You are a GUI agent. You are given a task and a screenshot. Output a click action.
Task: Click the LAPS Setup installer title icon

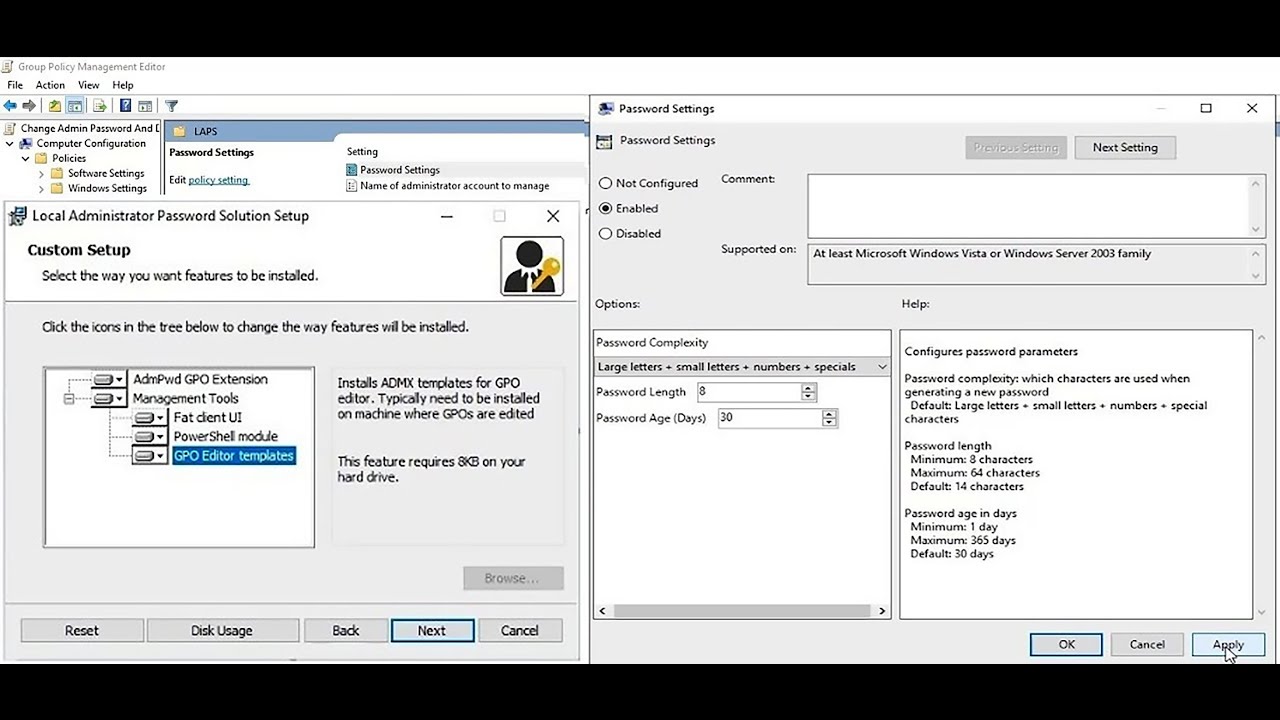point(18,216)
